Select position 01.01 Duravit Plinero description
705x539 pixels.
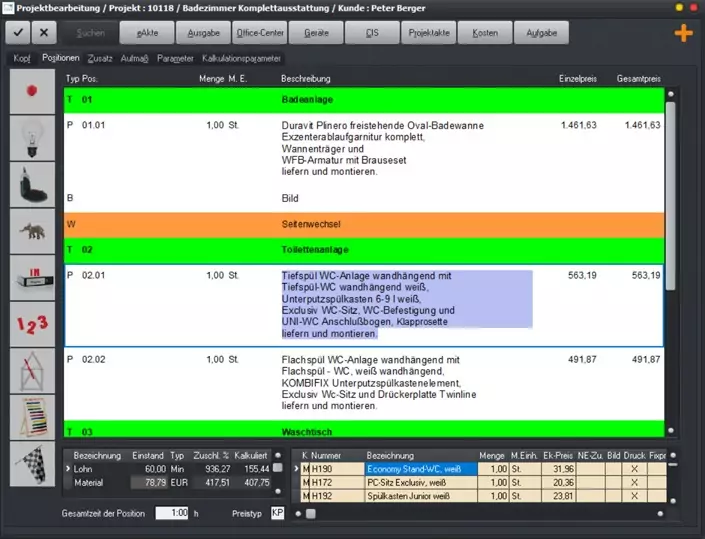click(383, 148)
